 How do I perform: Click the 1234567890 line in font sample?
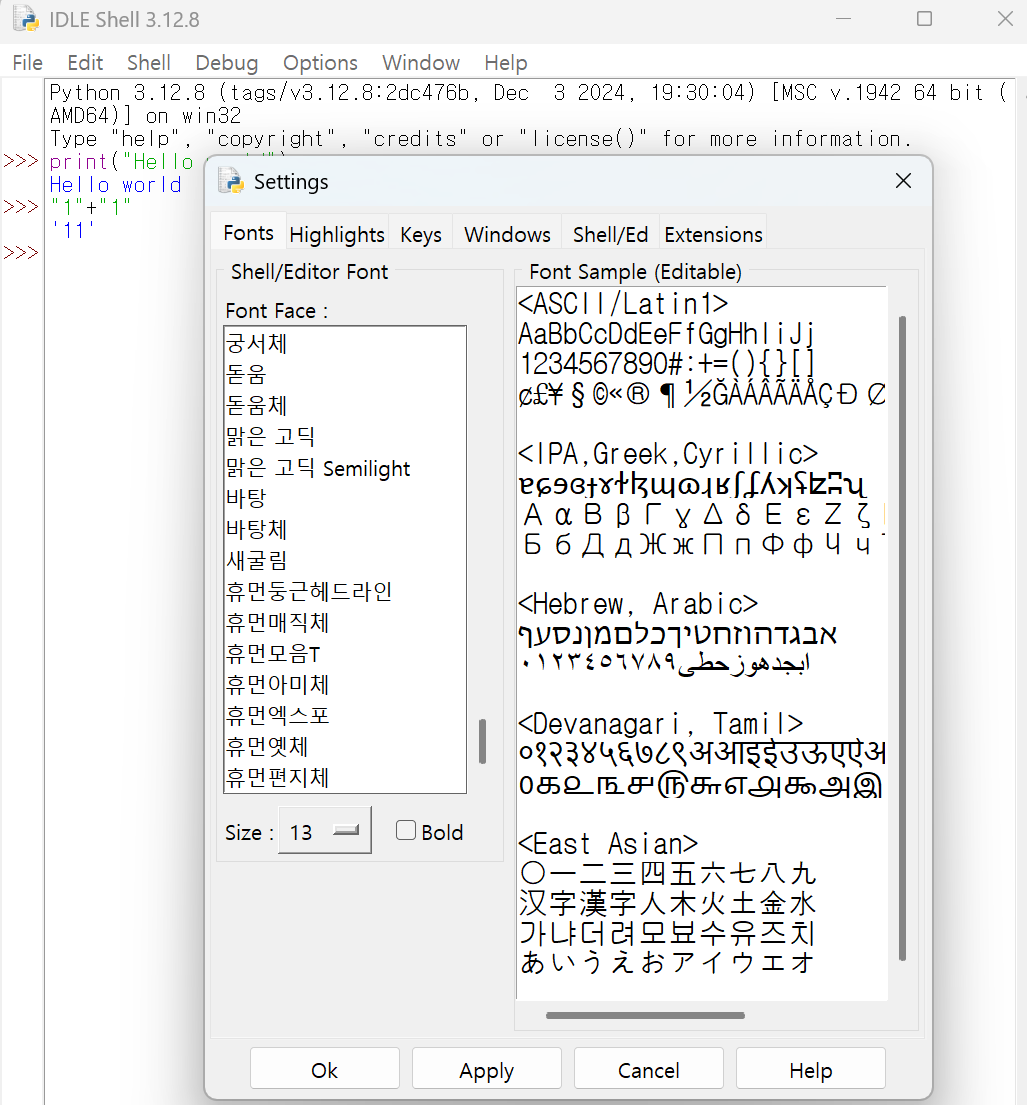coord(667,364)
